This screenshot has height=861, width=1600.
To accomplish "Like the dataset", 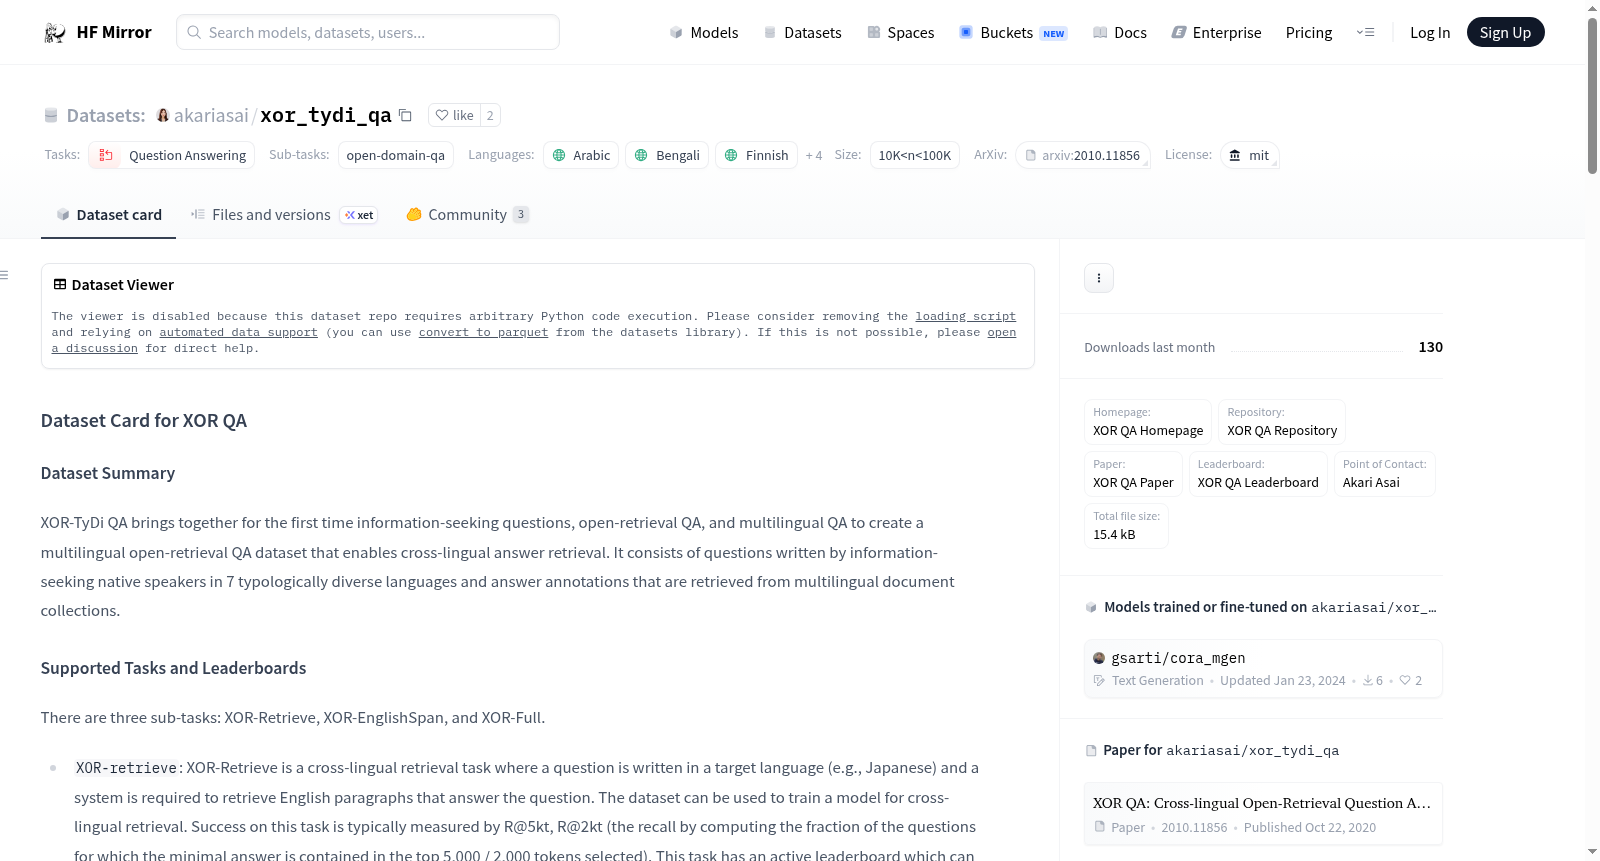I will (x=455, y=115).
